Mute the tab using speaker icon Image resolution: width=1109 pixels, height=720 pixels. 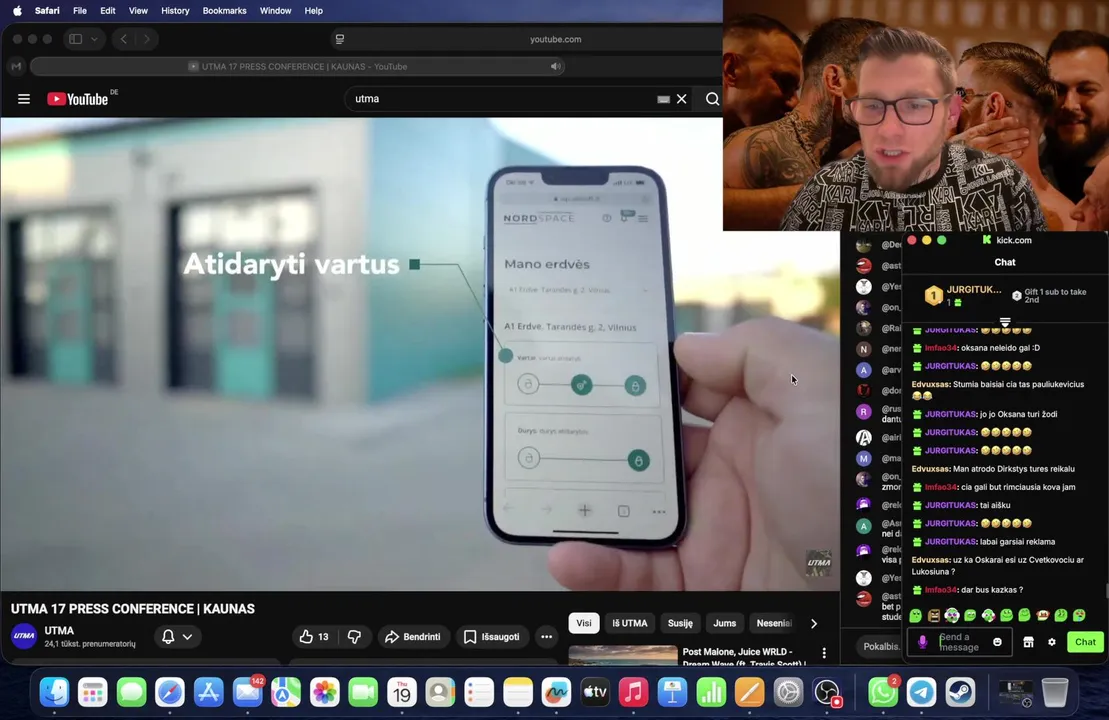pyautogui.click(x=556, y=66)
